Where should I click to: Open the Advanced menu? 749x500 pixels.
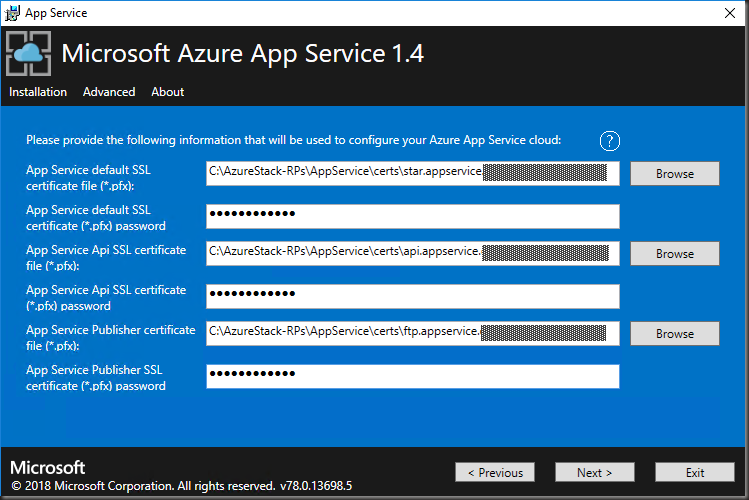pyautogui.click(x=109, y=92)
